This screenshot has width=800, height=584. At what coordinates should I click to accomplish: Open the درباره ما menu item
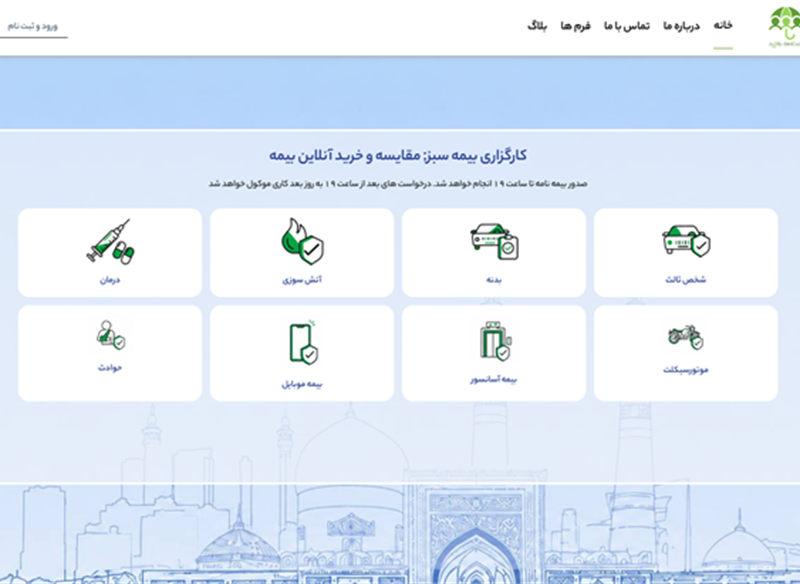(682, 26)
